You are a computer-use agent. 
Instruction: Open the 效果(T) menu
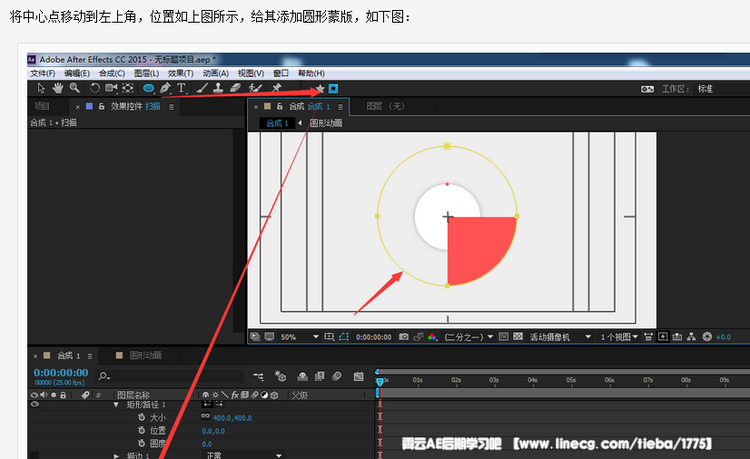(x=180, y=73)
